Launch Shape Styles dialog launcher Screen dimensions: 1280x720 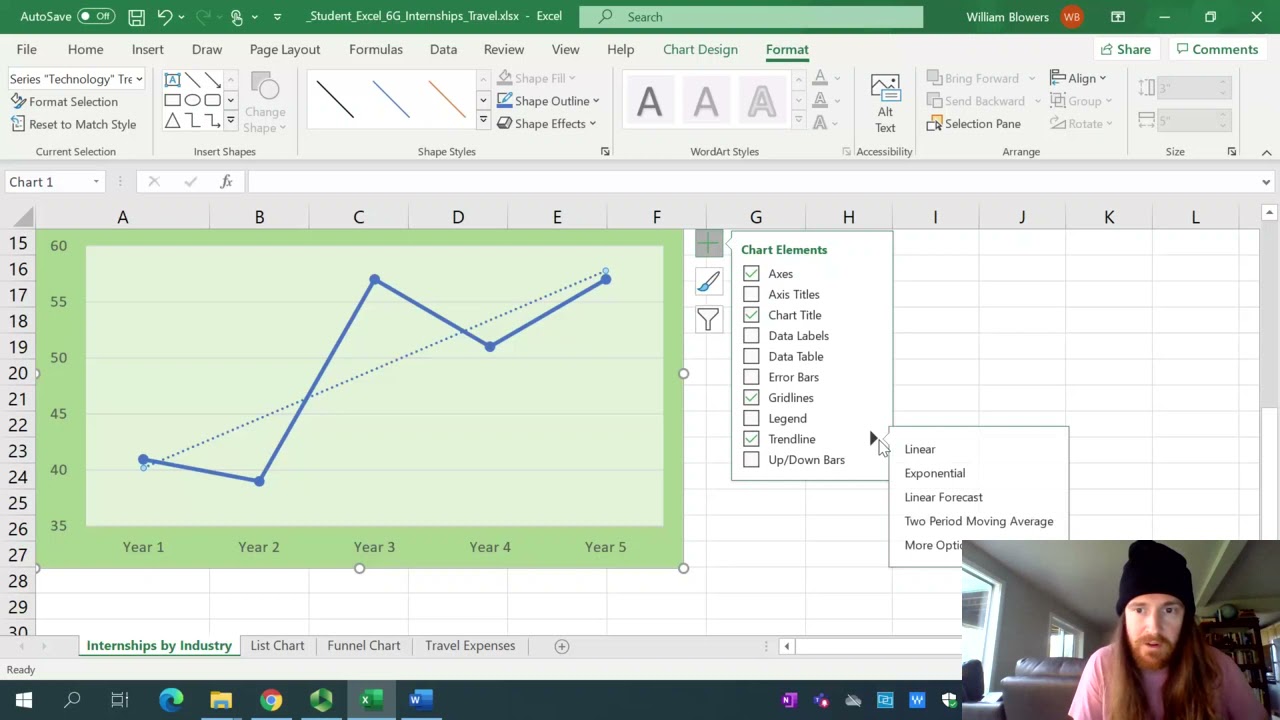click(605, 152)
